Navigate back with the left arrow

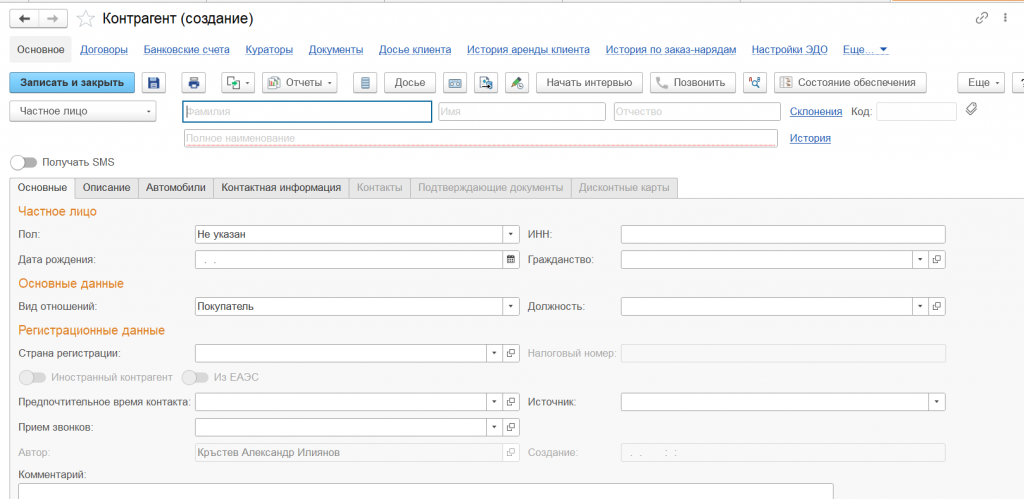coord(24,19)
